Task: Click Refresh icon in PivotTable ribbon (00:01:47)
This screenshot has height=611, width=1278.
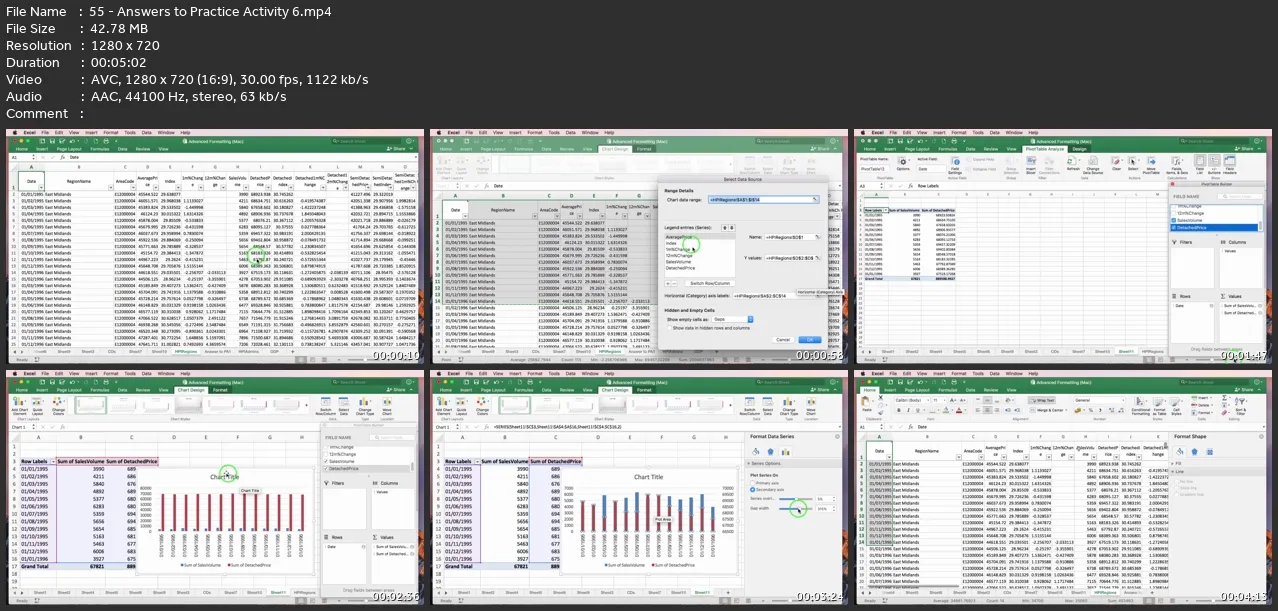Action: 1072,161
